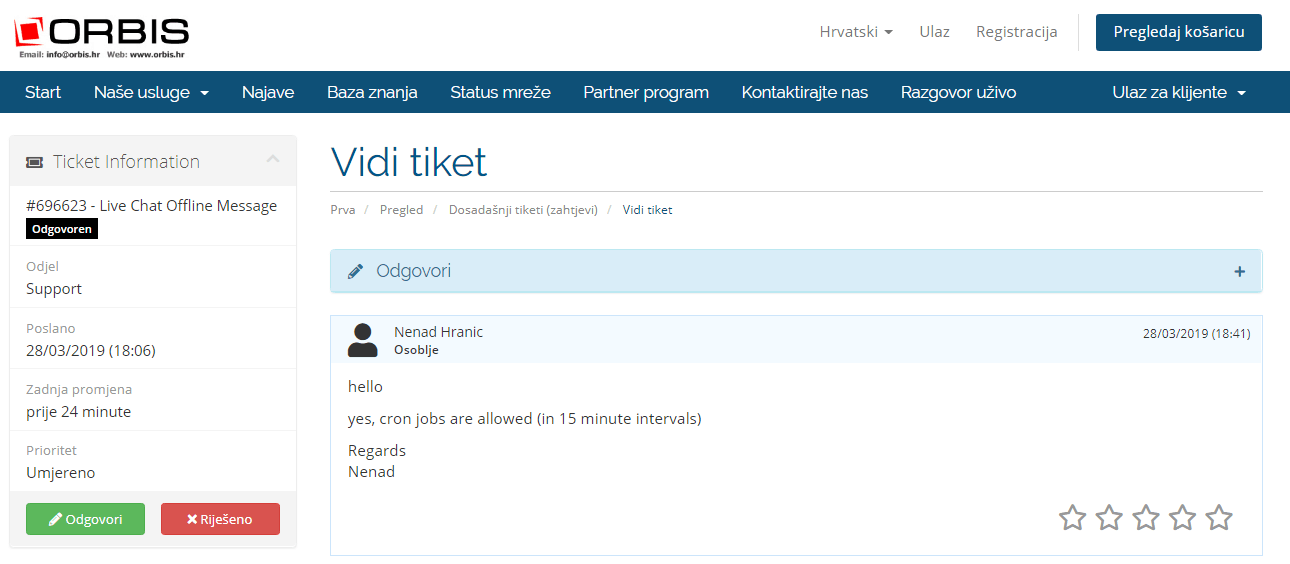Click the Orbis logo
Screen dimensions: 1290x564
(102, 37)
